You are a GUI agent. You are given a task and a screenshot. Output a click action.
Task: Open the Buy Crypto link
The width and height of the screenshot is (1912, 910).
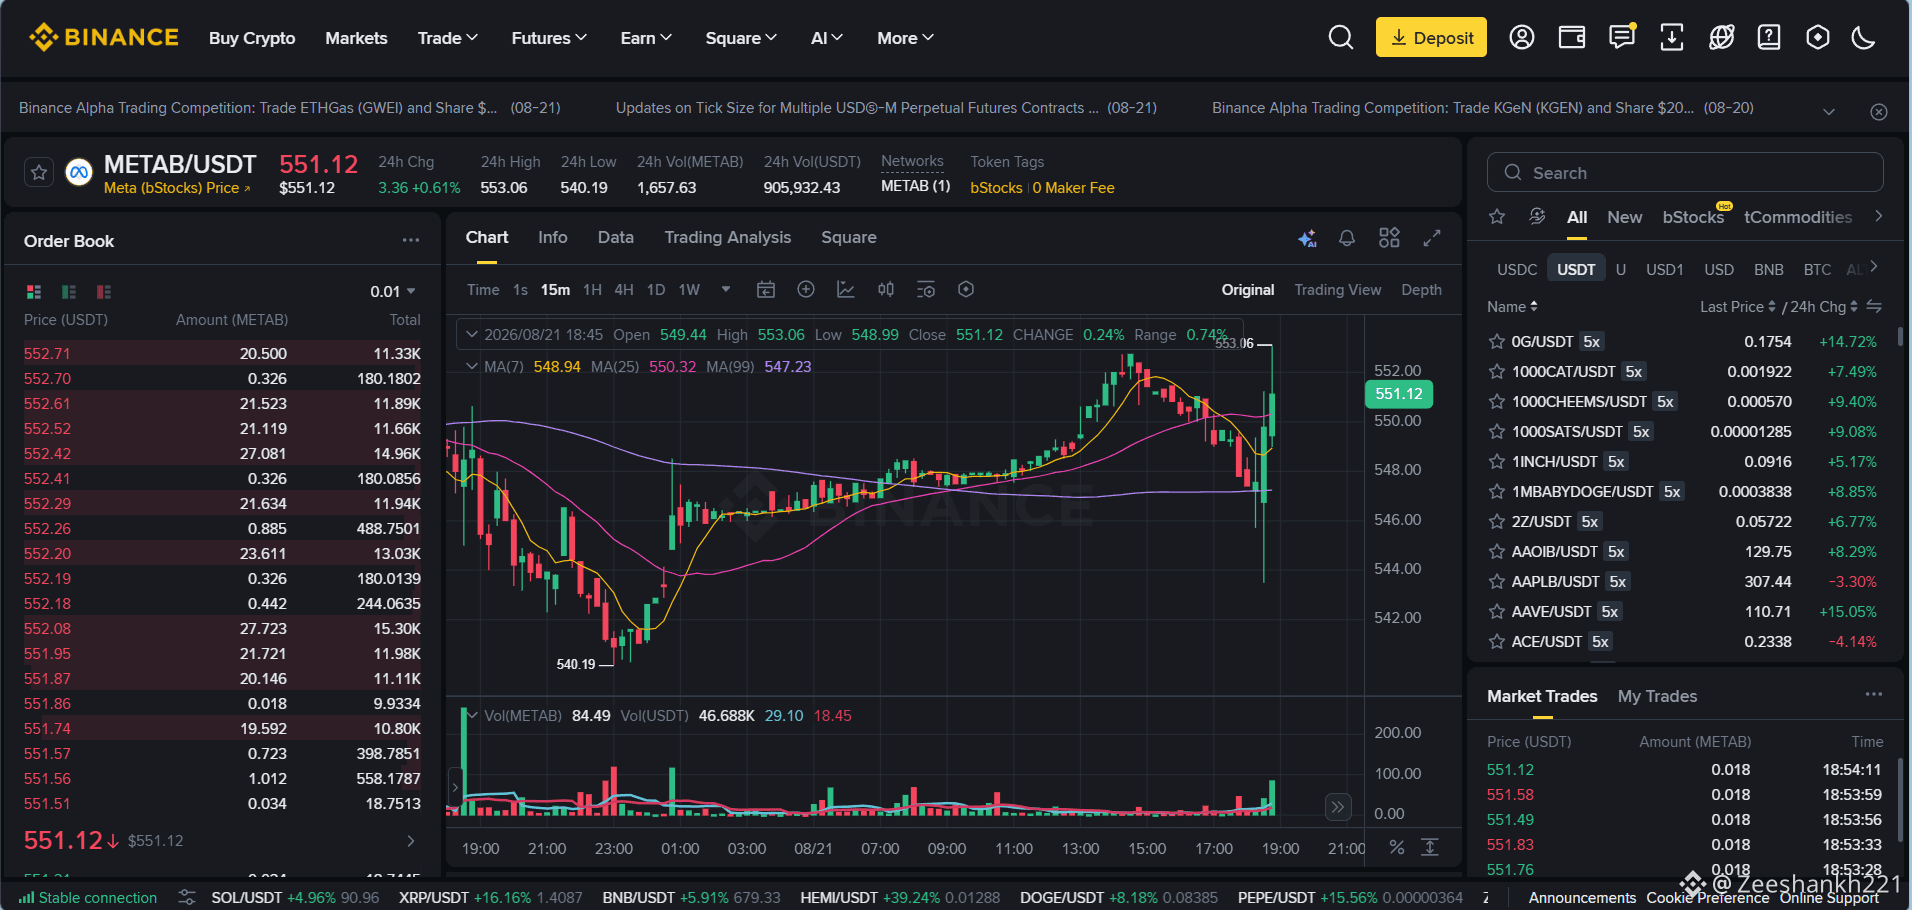[252, 38]
